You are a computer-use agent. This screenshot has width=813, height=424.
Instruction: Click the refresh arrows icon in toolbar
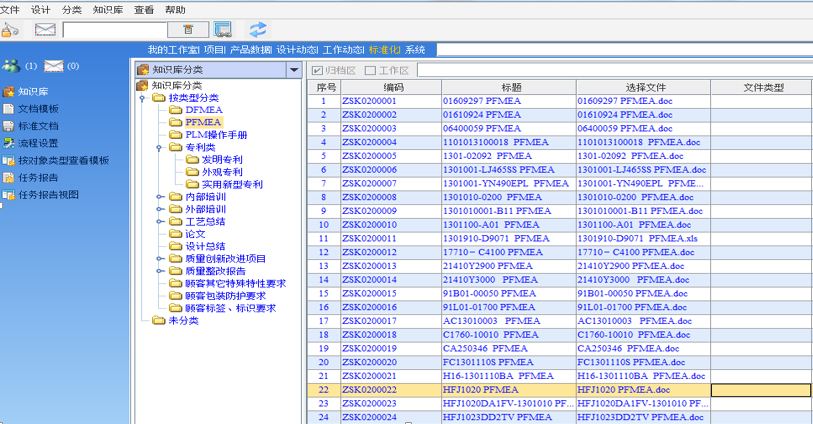pyautogui.click(x=258, y=30)
